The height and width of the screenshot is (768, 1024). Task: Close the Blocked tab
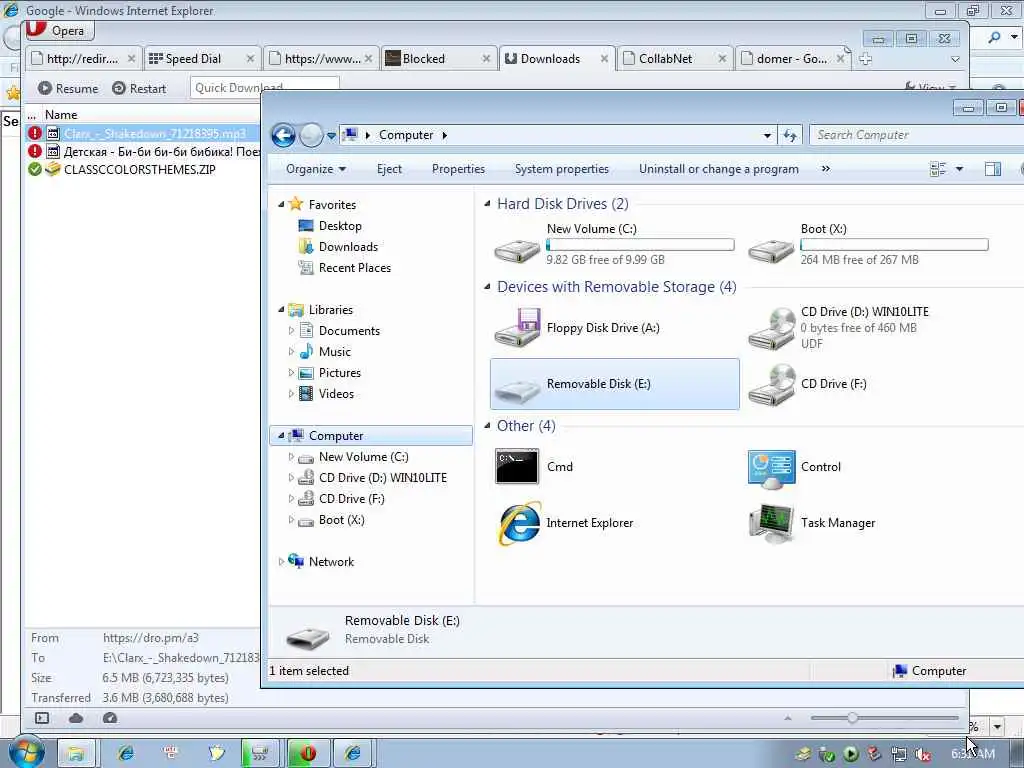click(x=486, y=59)
